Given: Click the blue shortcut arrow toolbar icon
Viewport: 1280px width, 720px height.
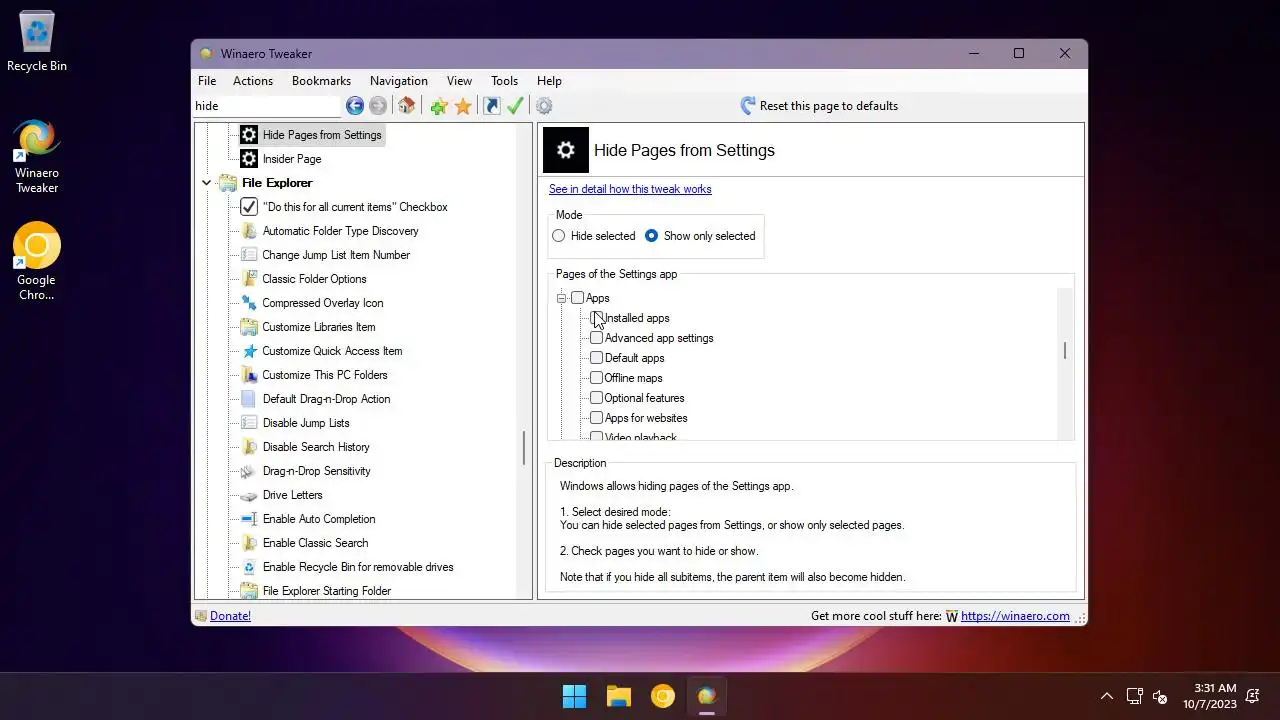Looking at the screenshot, I should [x=492, y=106].
